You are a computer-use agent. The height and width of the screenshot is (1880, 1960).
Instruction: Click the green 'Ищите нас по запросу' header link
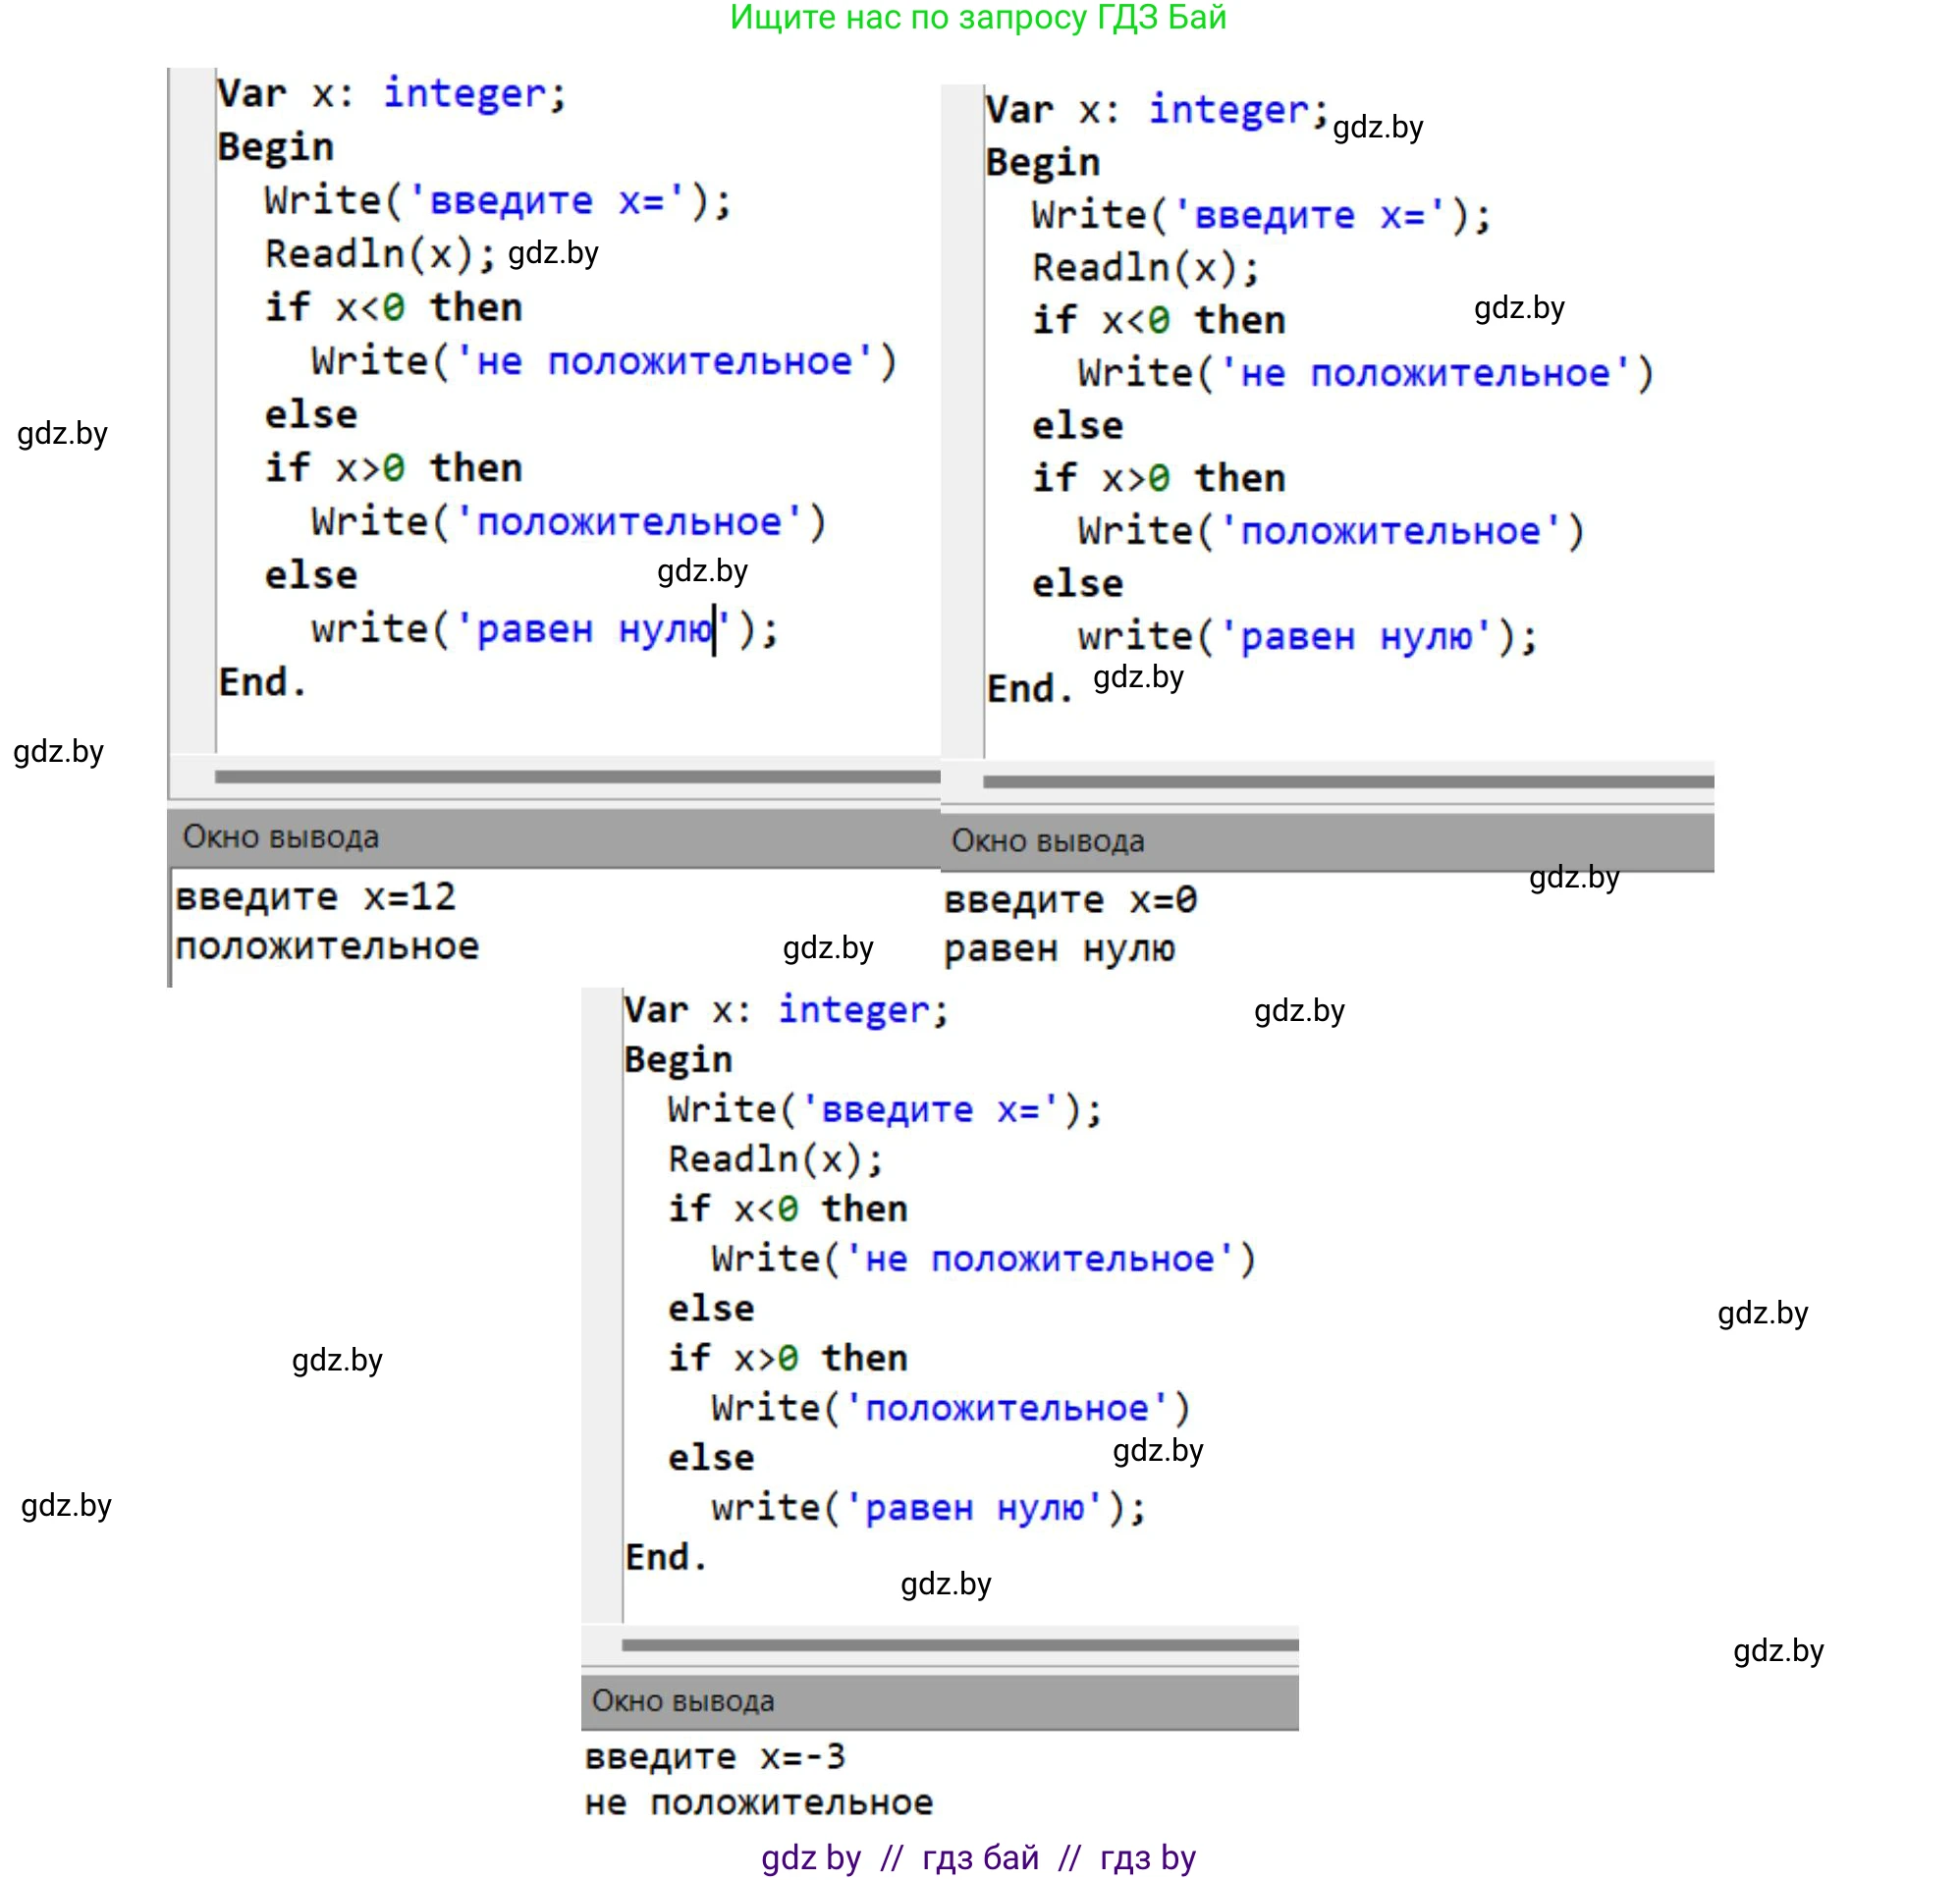[x=977, y=18]
